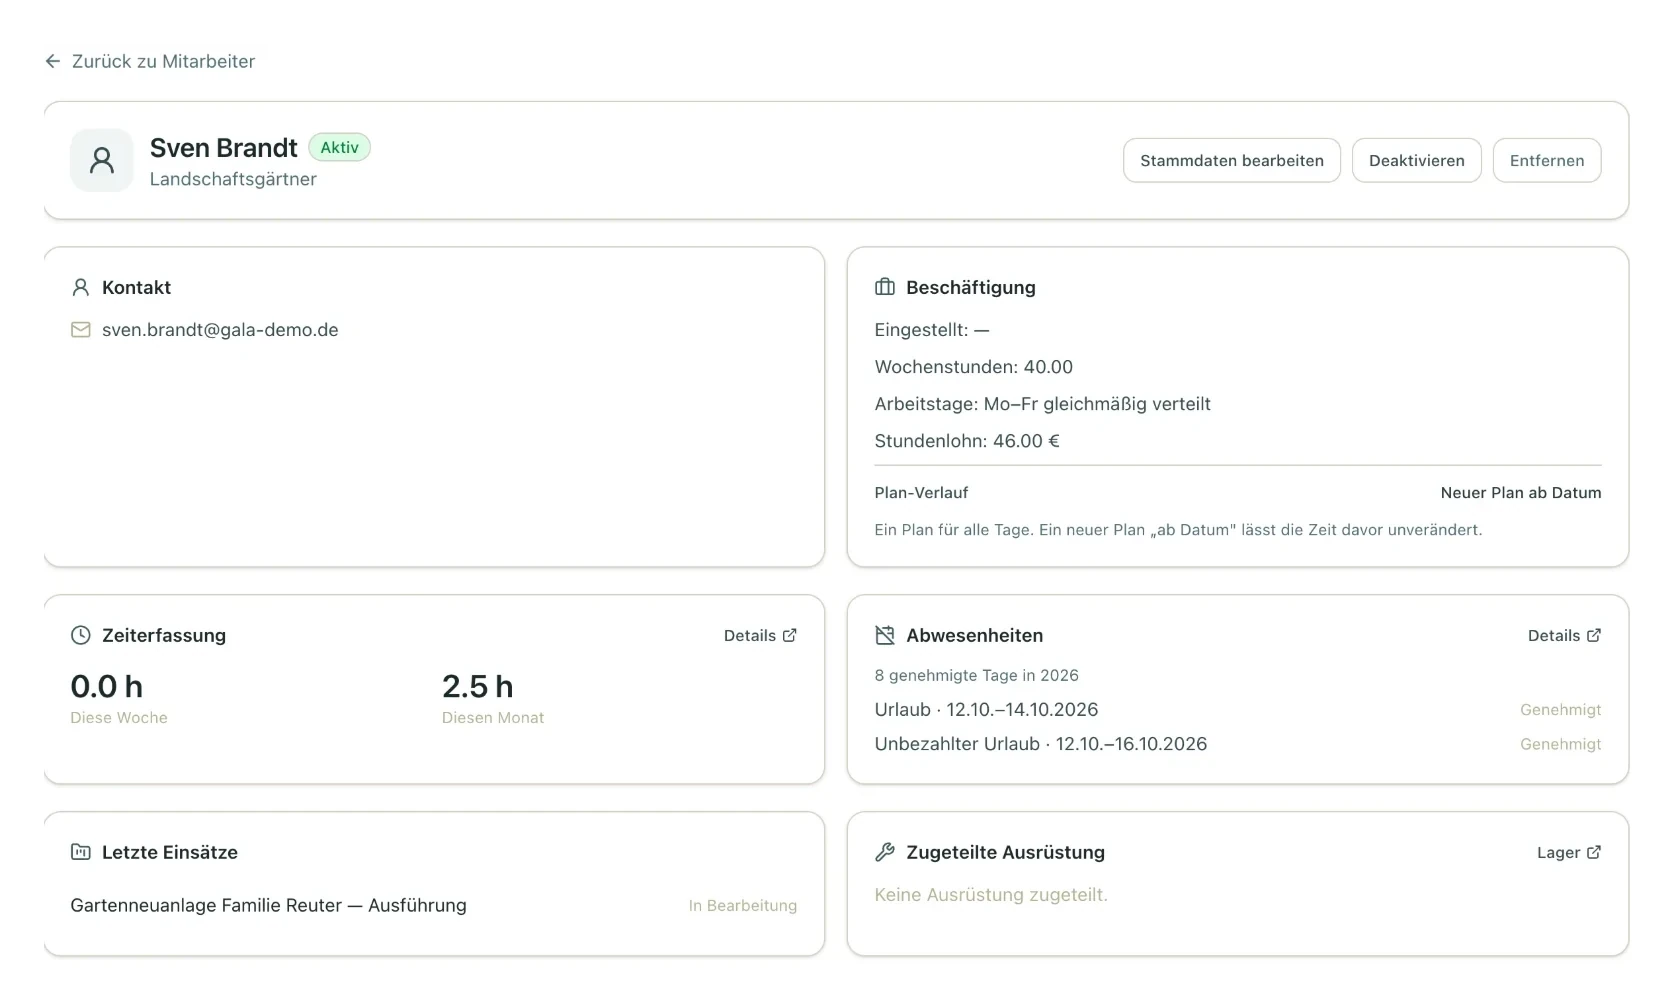Click Unbezahlter Urlaub · 12.10.–16.10.2026 entry
The width and height of the screenshot is (1674, 1008).
pos(1041,743)
